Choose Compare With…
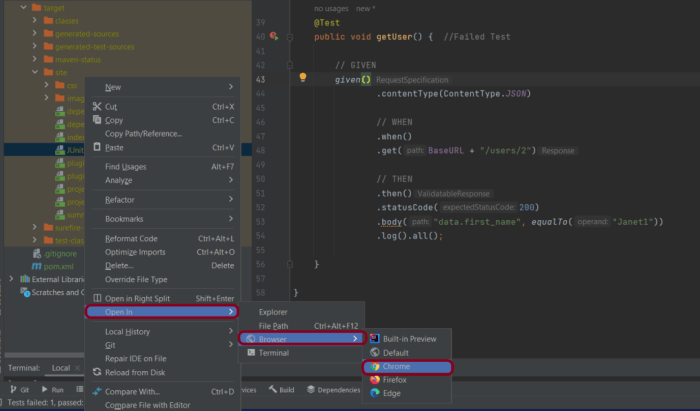Image resolution: width=700 pixels, height=411 pixels. pyautogui.click(x=163, y=392)
